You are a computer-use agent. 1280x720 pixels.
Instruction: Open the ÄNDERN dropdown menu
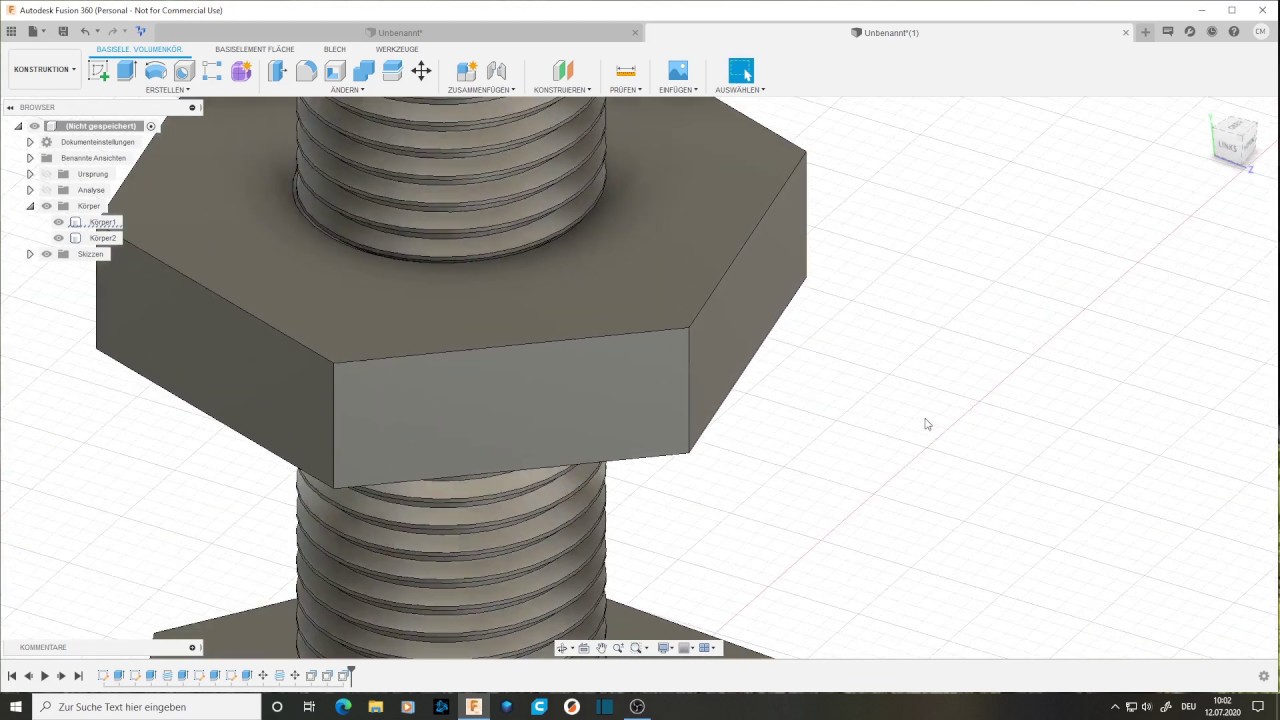[347, 90]
